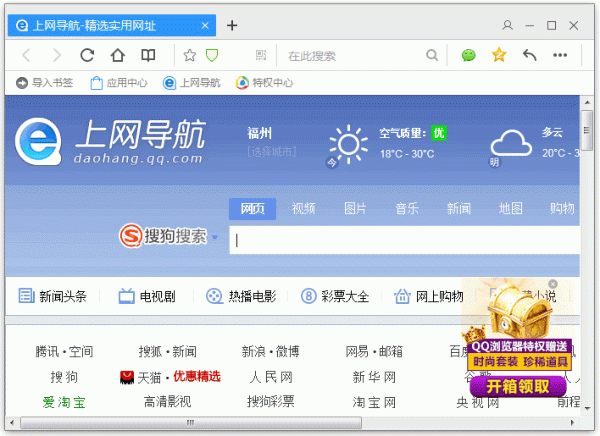
Task: Open the 搜狗 site link
Action: coord(64,377)
